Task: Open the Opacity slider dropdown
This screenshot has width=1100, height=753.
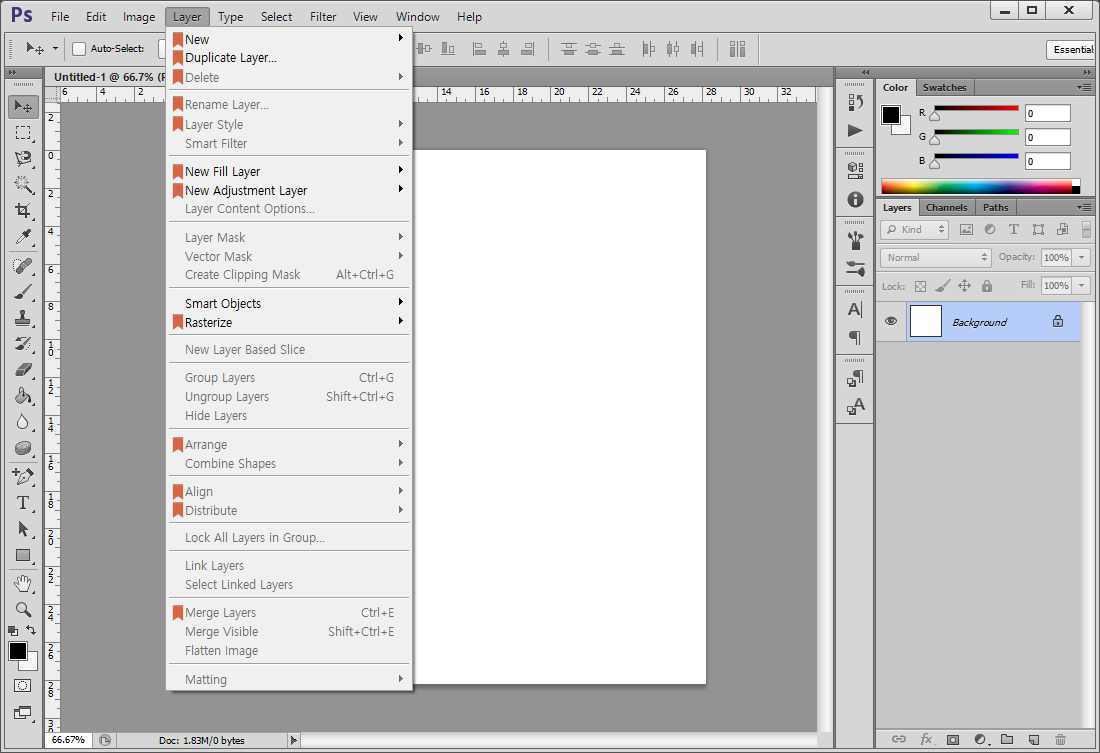Action: pos(1082,258)
